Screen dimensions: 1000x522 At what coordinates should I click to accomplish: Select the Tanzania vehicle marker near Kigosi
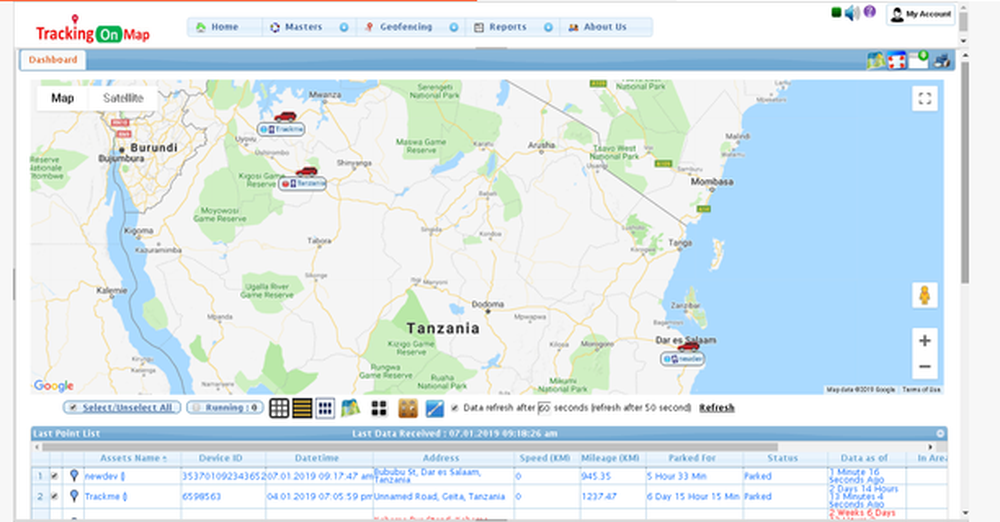307,172
